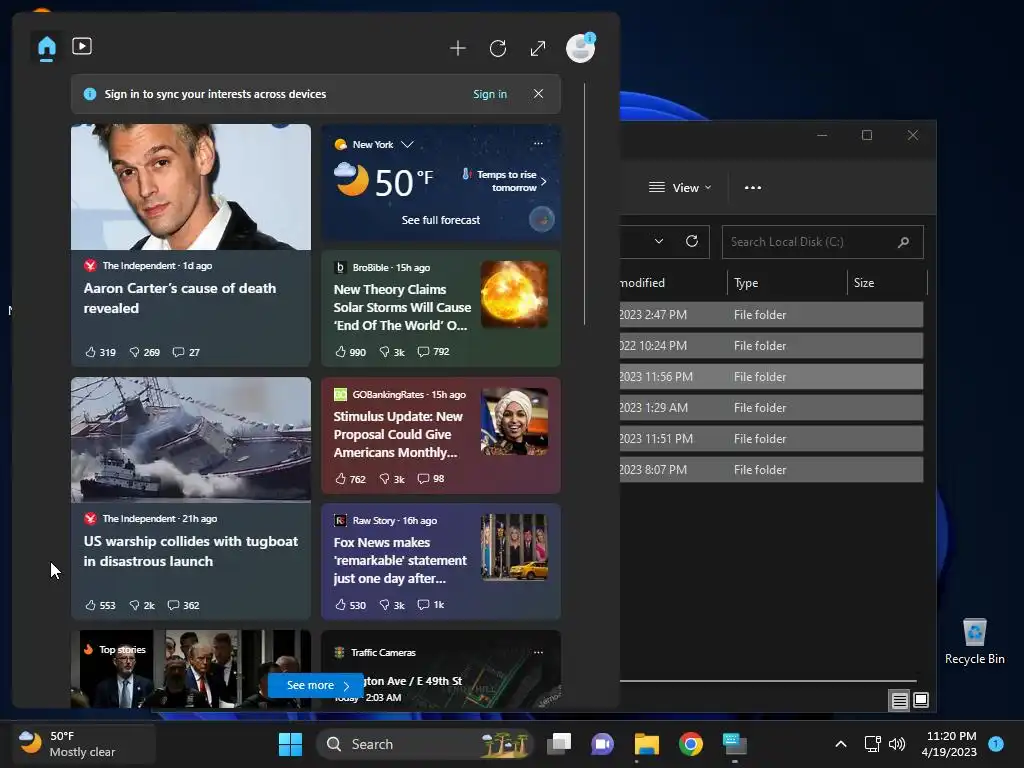Switch to the widgets video tab
1024x768 pixels.
pos(82,46)
